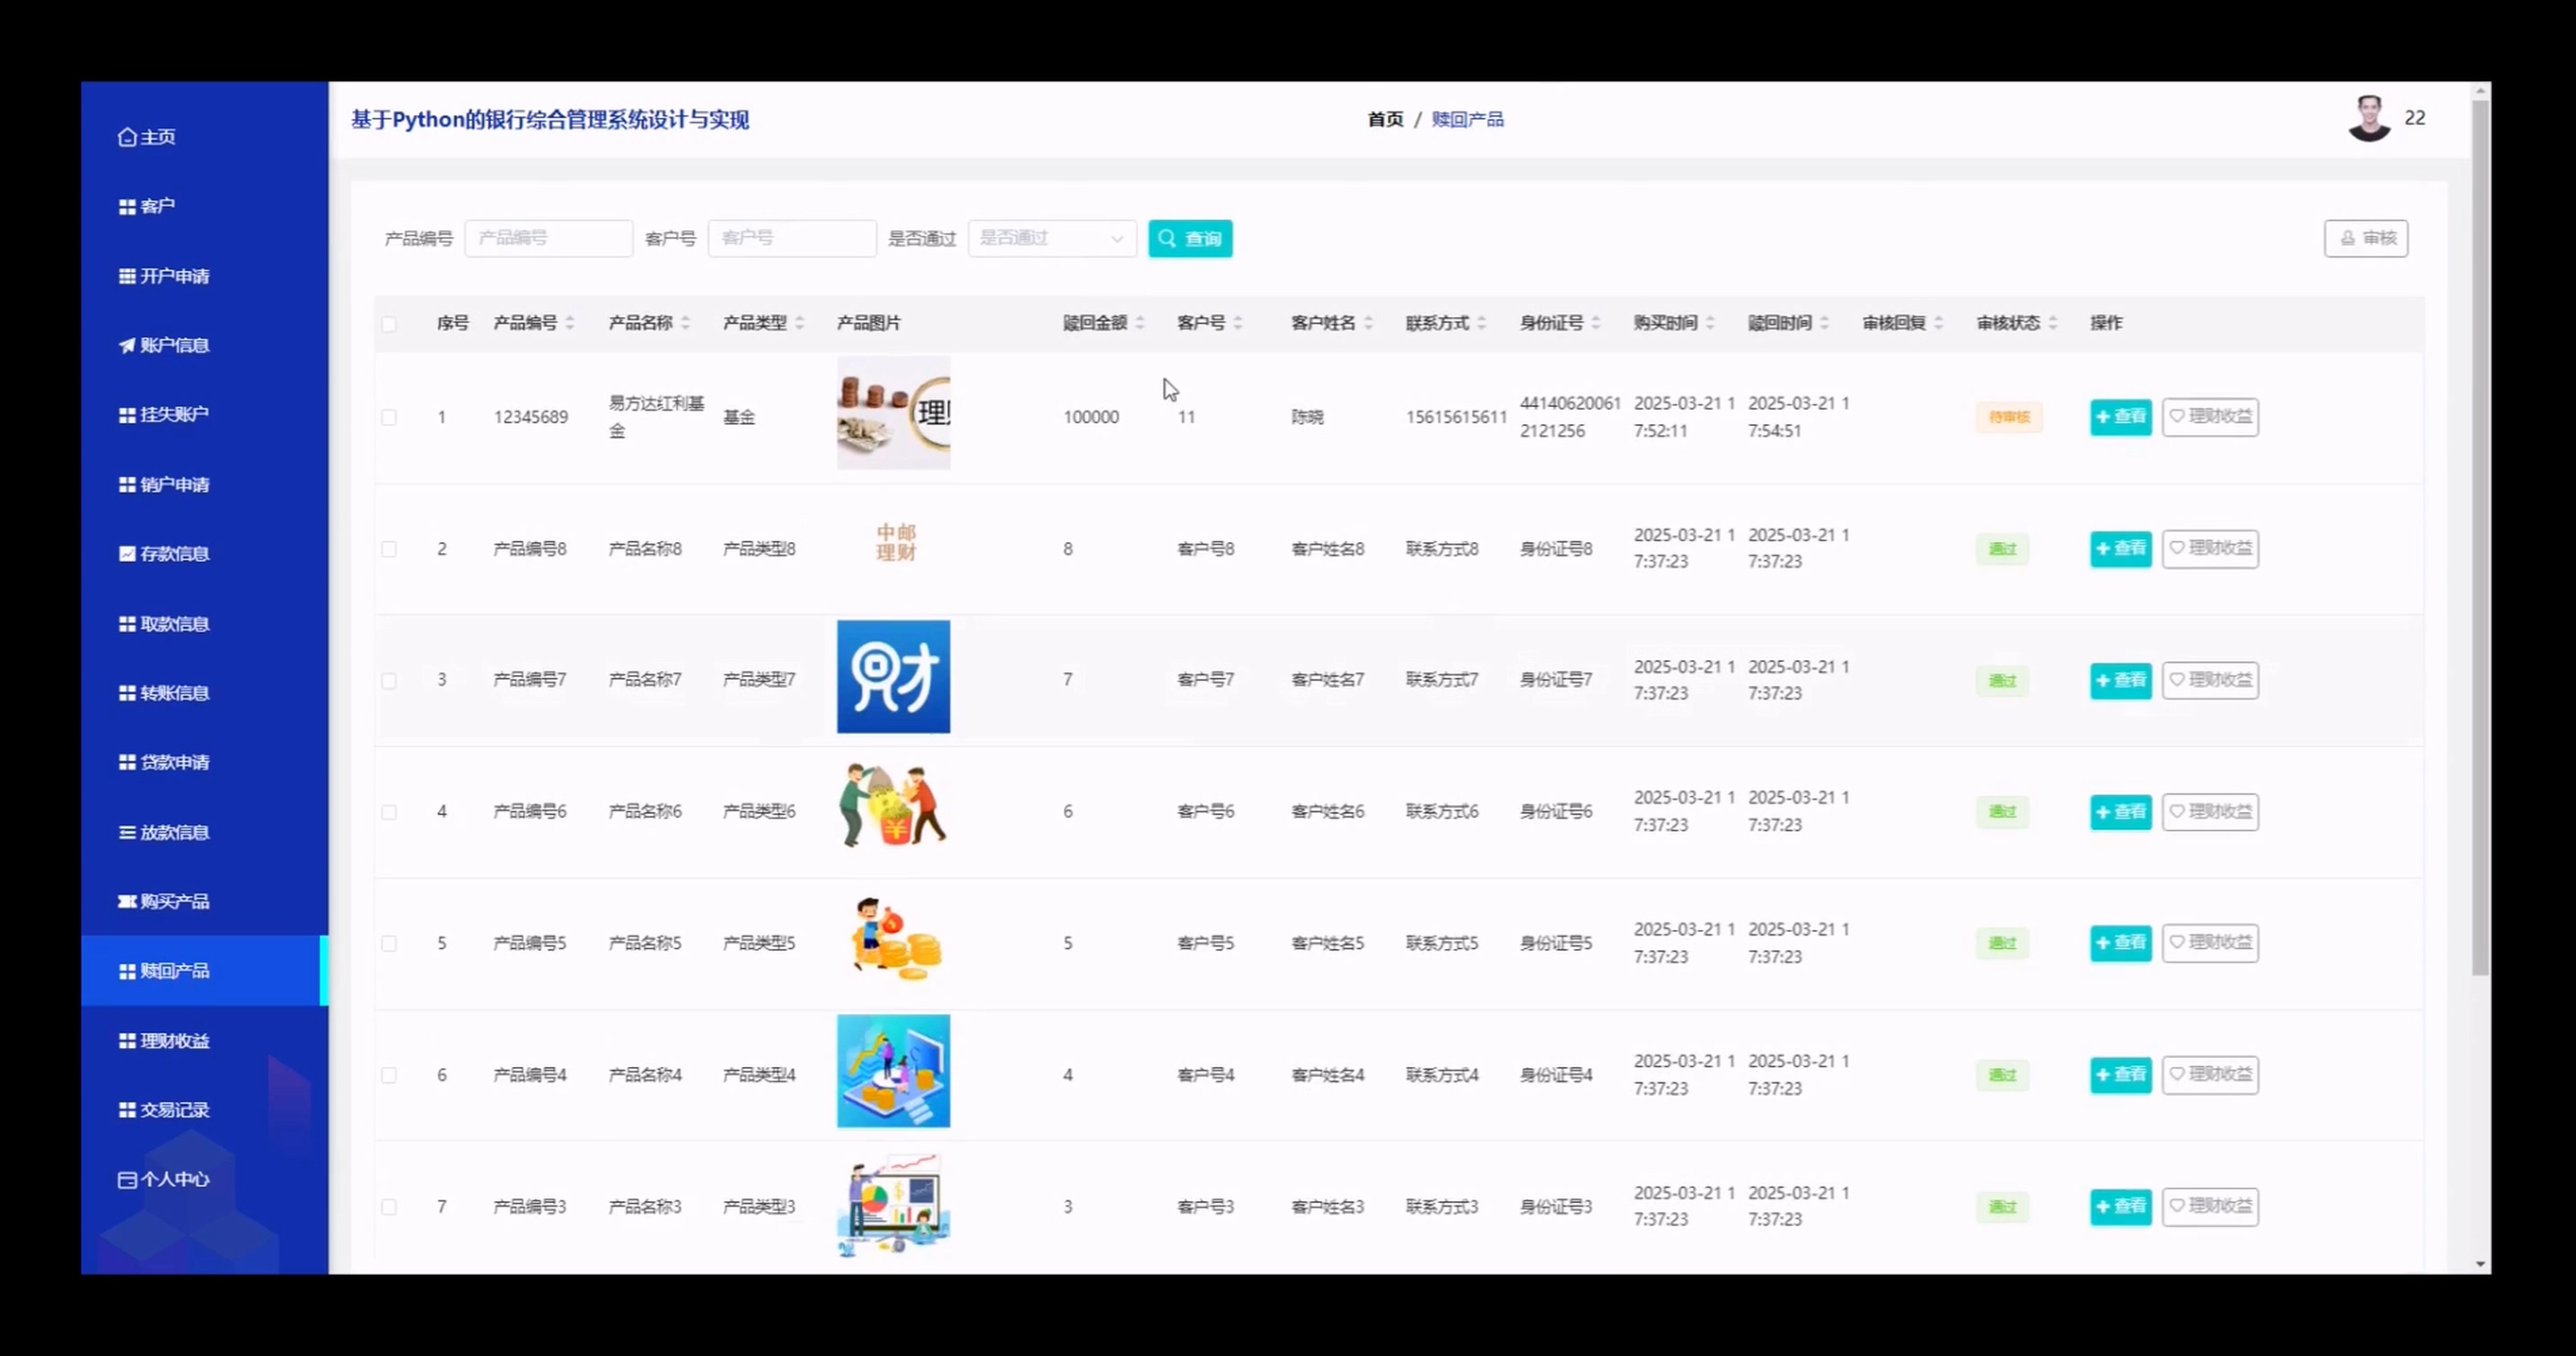Go to 首页 breadcrumb link

click(x=1385, y=119)
